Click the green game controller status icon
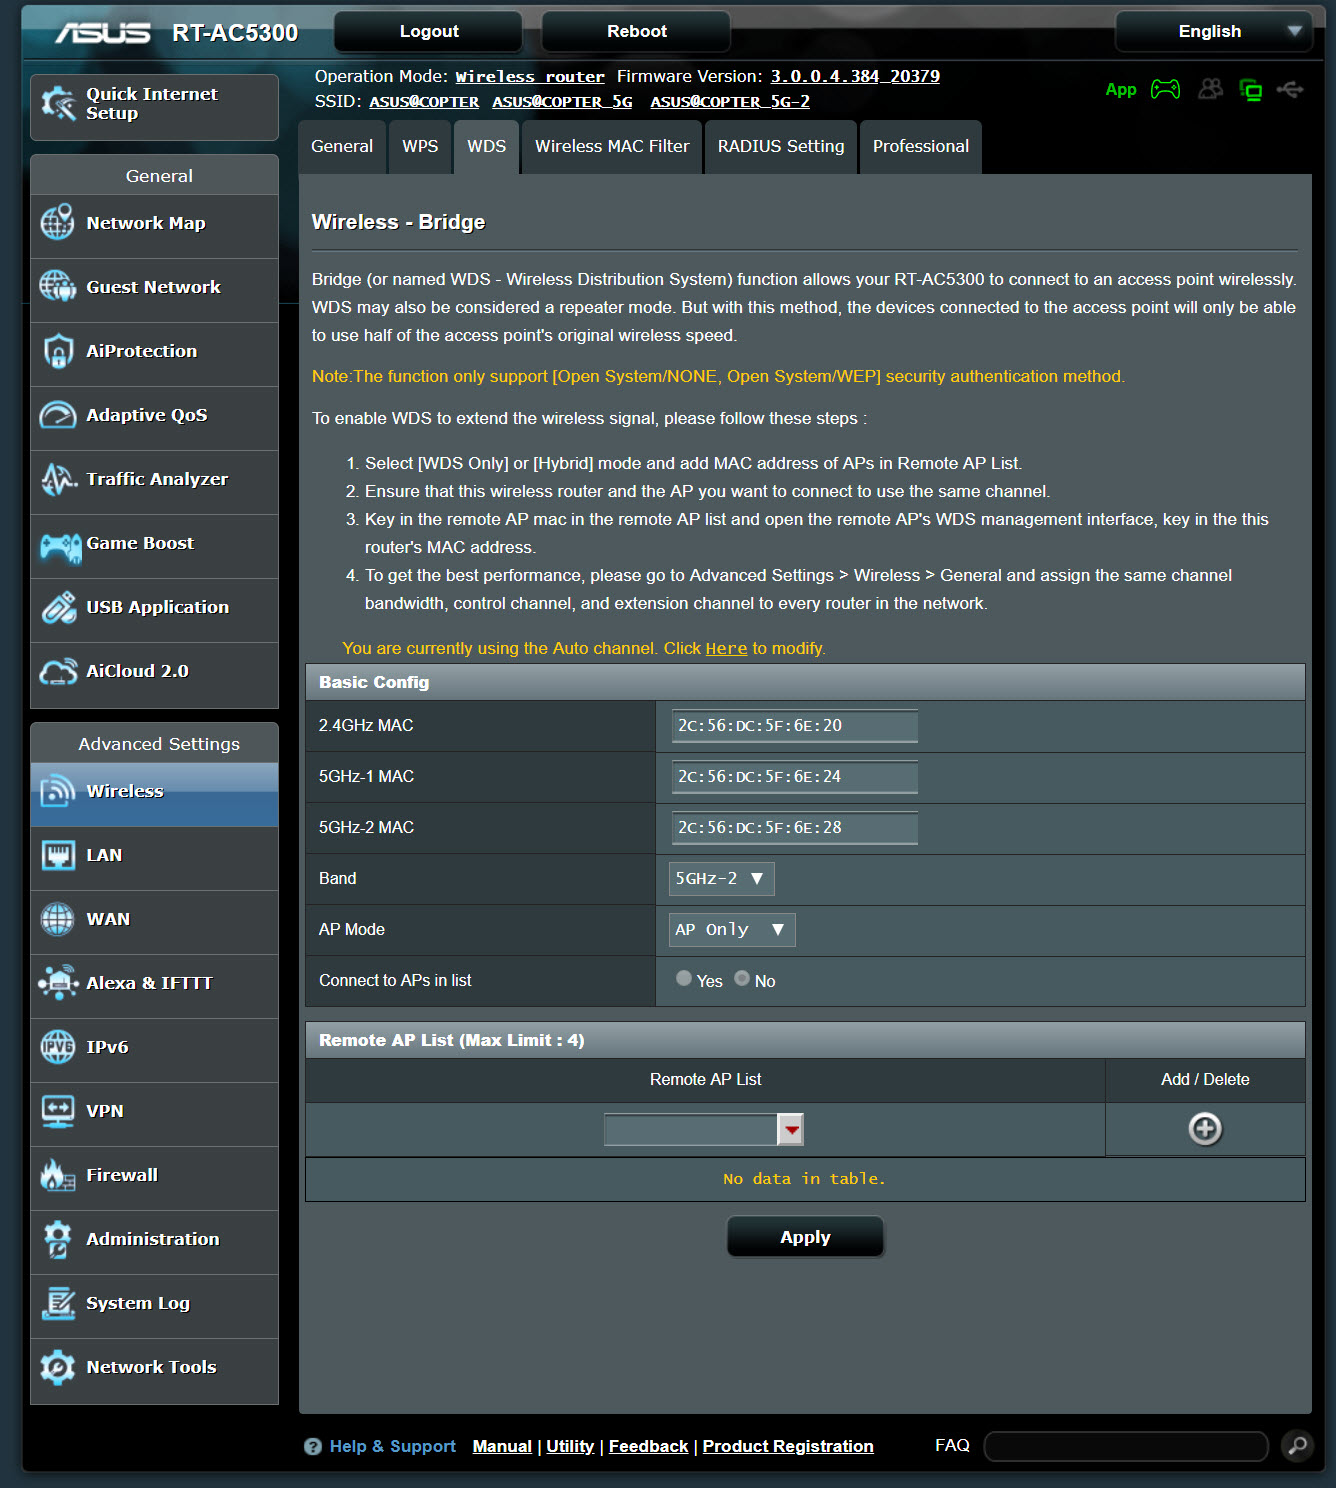Image resolution: width=1336 pixels, height=1488 pixels. tap(1165, 90)
